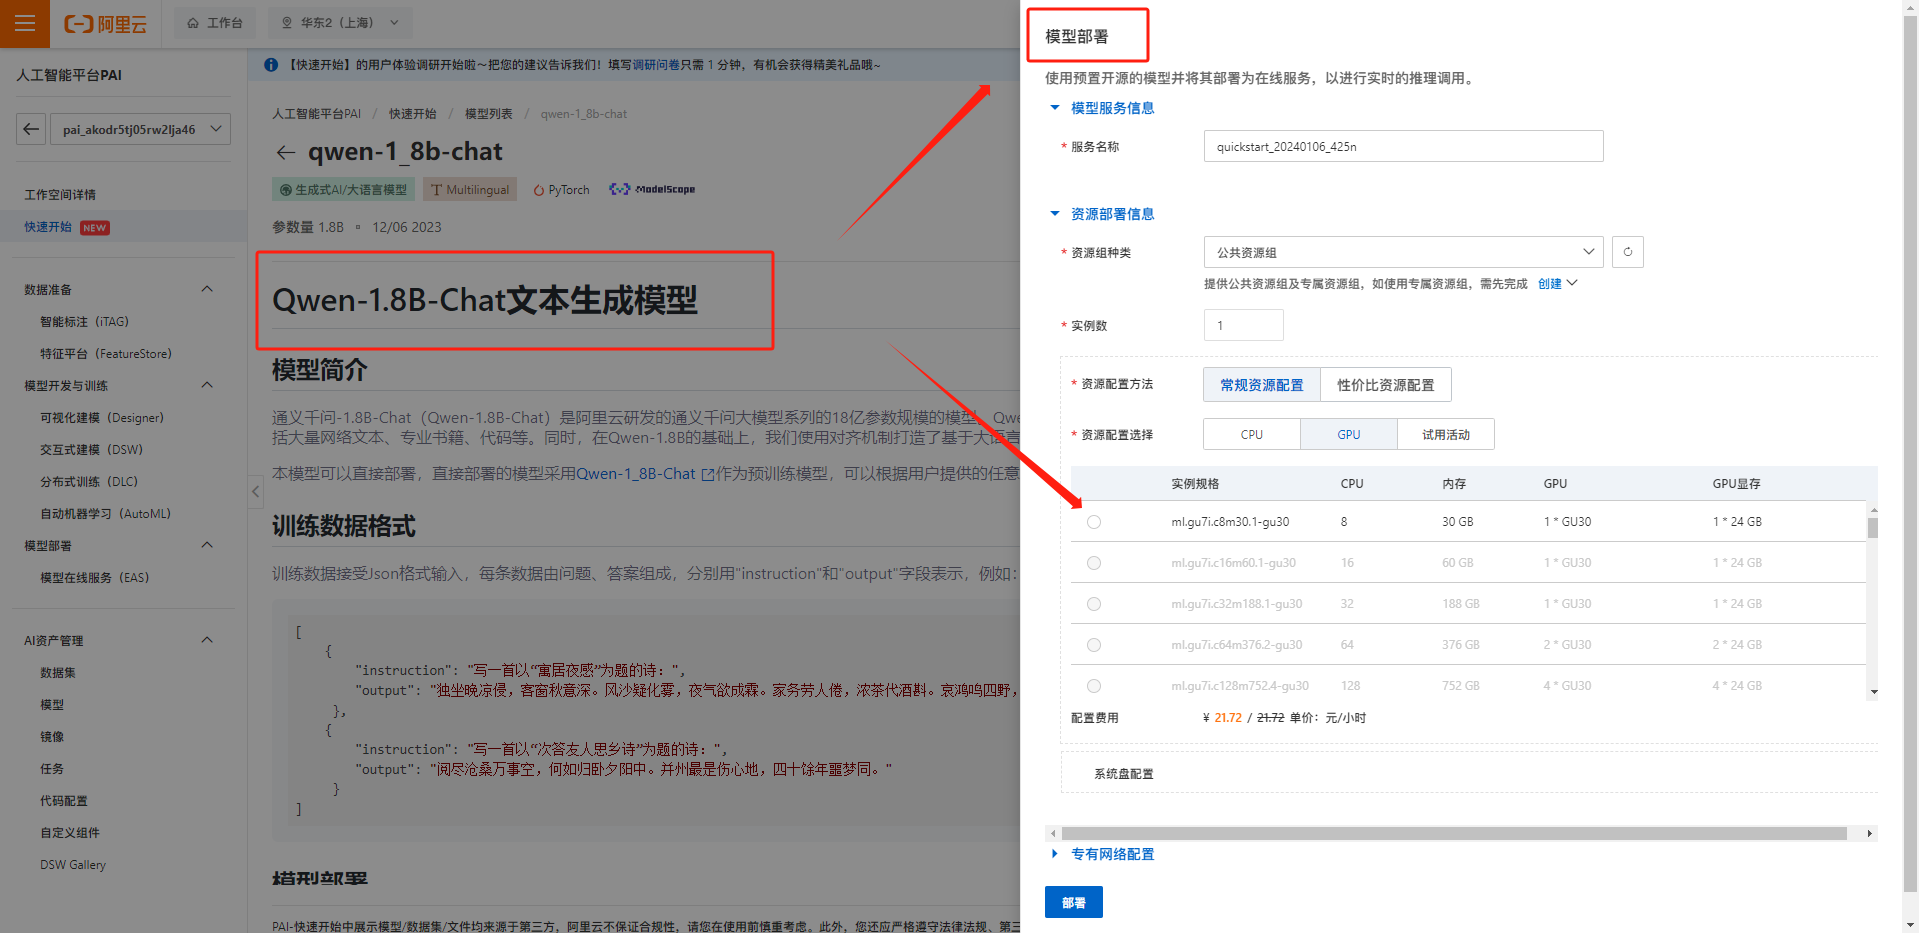Click the Alibaba Cloud logo

(x=105, y=24)
